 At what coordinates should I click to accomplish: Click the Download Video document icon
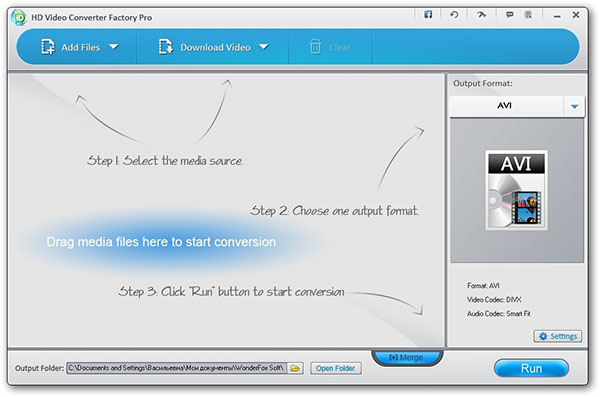click(x=166, y=47)
